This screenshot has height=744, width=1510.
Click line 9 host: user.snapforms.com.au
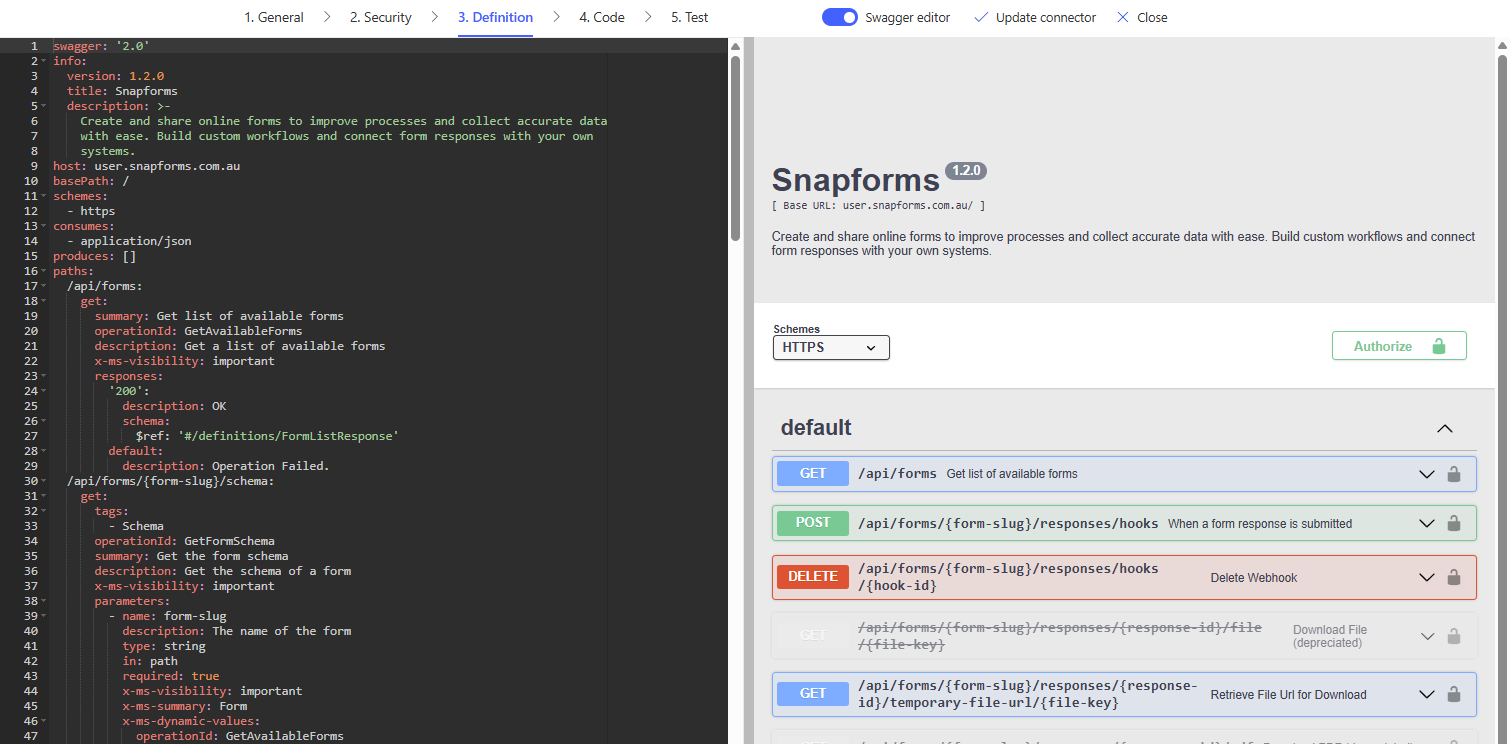click(147, 166)
